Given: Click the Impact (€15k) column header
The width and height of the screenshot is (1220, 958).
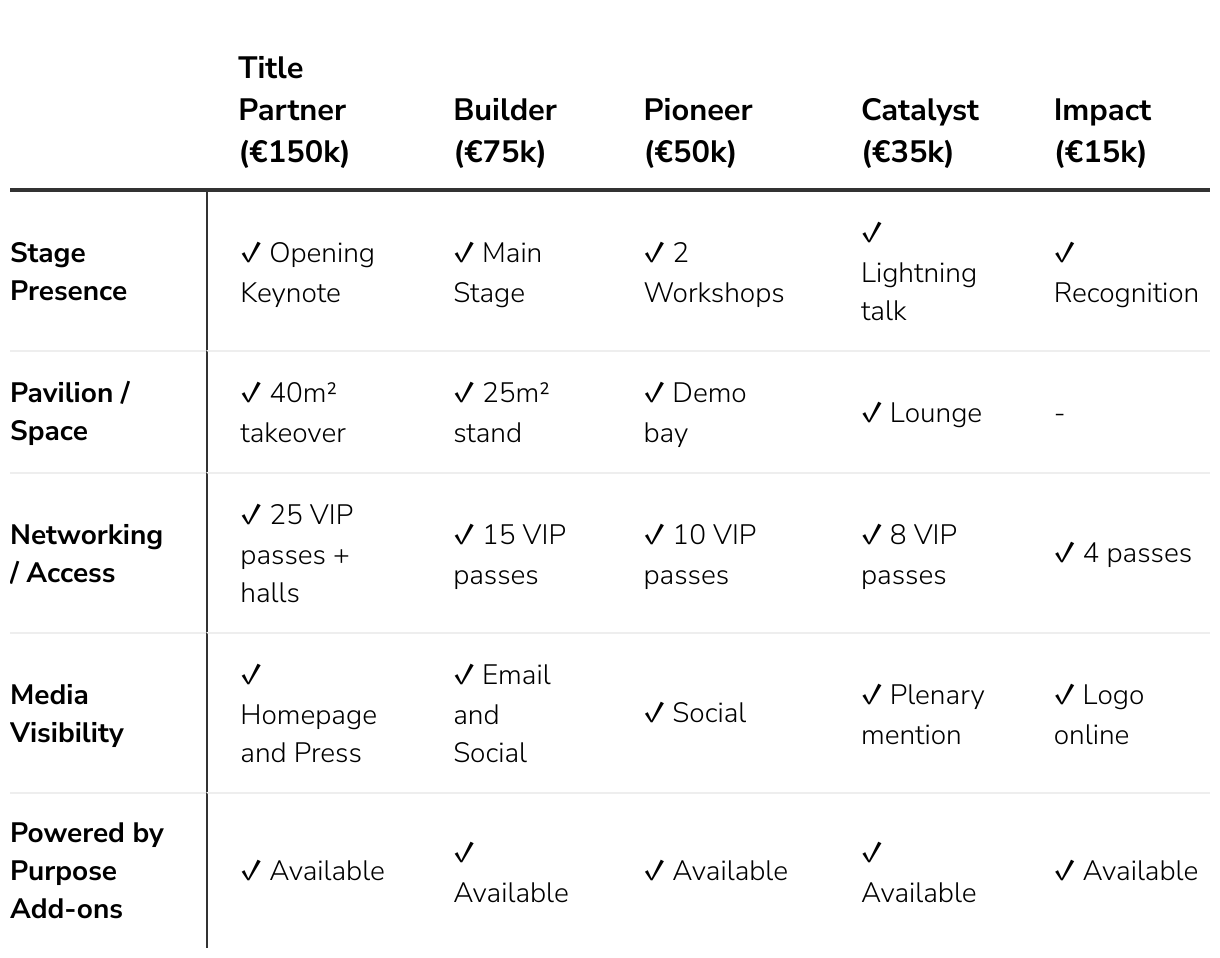Looking at the screenshot, I should click(1102, 131).
